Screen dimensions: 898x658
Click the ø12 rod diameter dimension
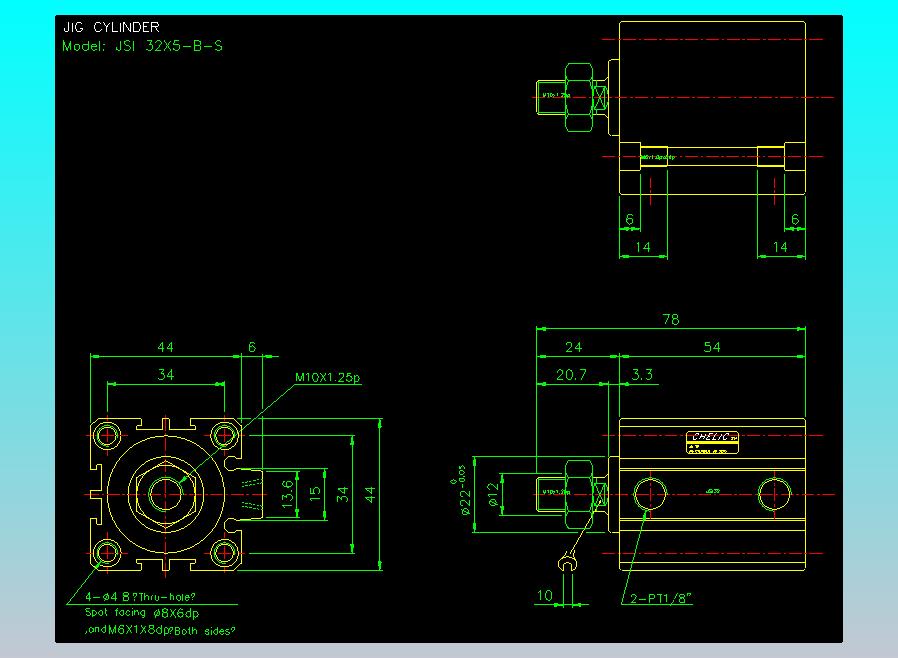click(x=491, y=494)
